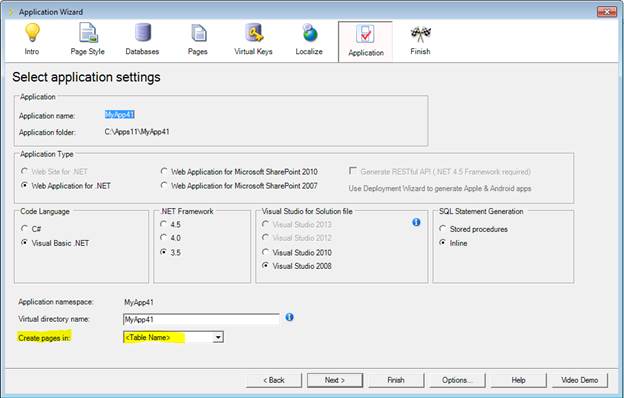This screenshot has height=398, width=624.
Task: Choose .NET Framework 4.5
Action: tap(163, 224)
